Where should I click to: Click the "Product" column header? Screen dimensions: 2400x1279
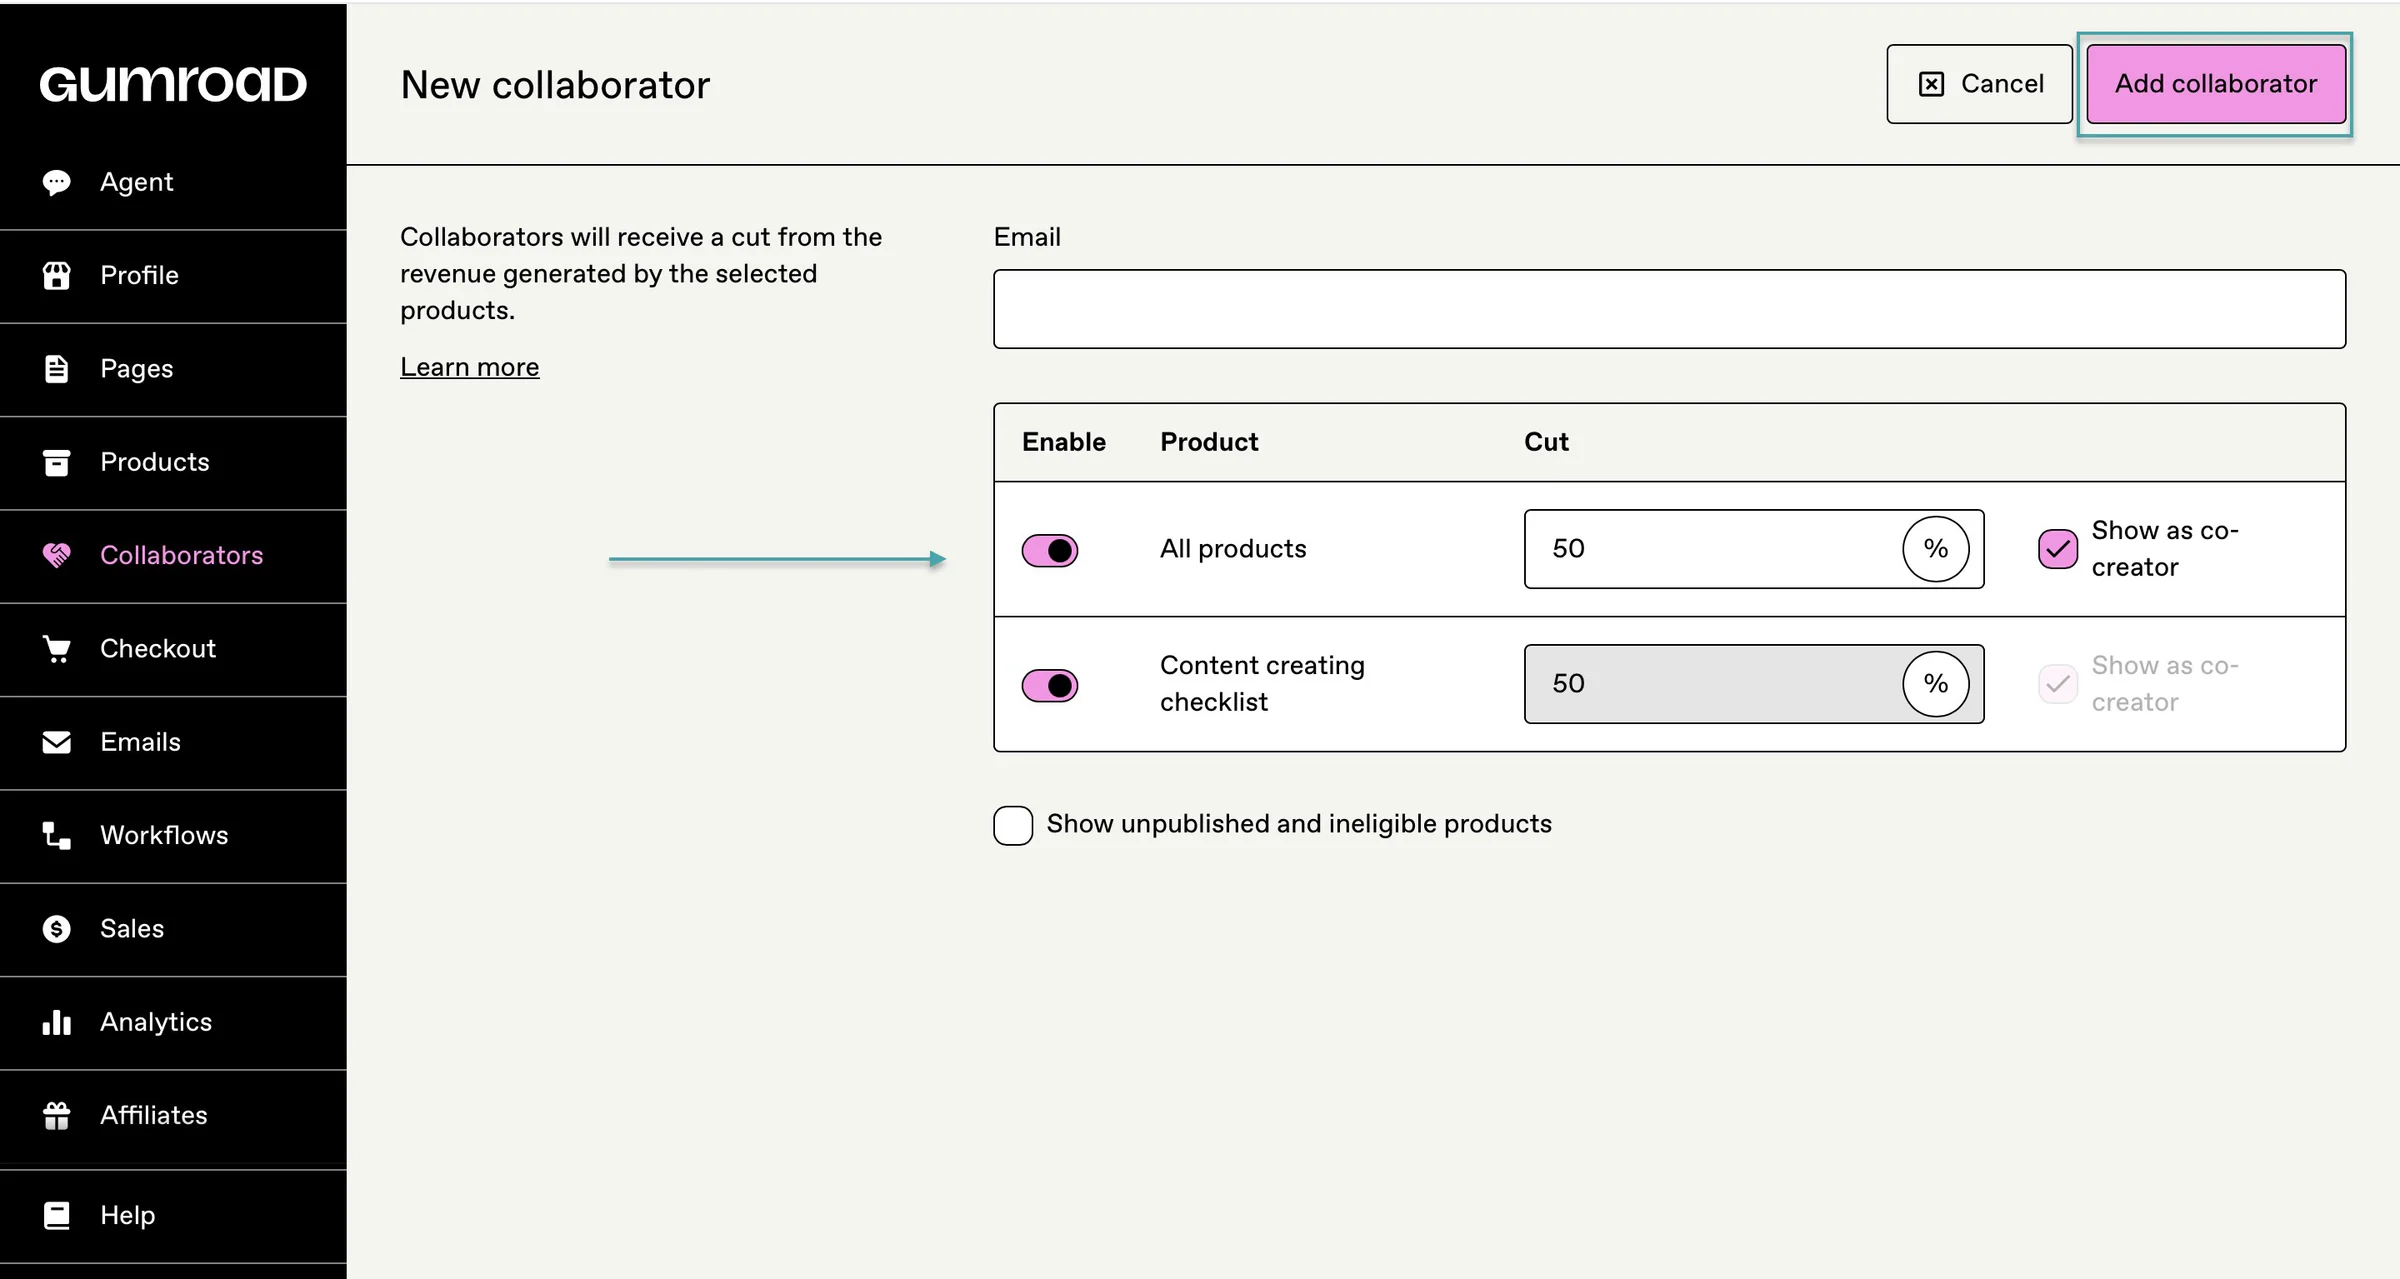pos(1209,442)
